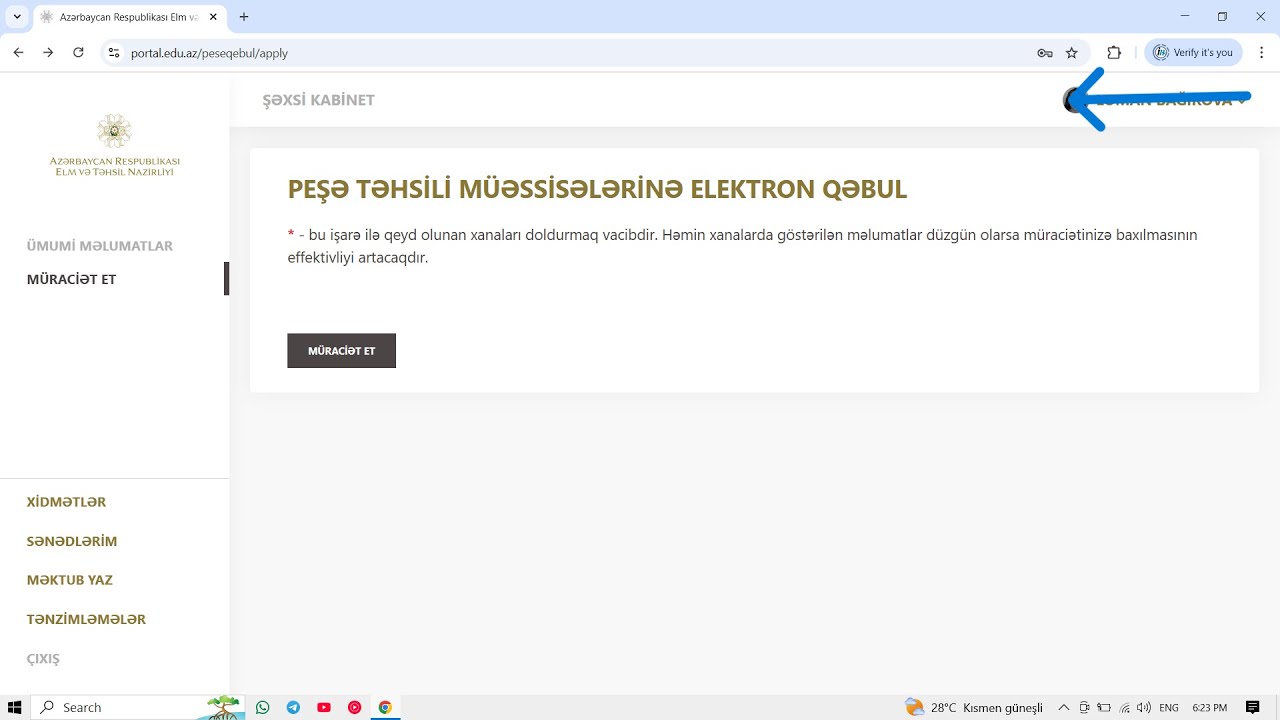Viewport: 1280px width, 720px height.
Task: Open the tab search dropdown arrow
Action: (17, 17)
